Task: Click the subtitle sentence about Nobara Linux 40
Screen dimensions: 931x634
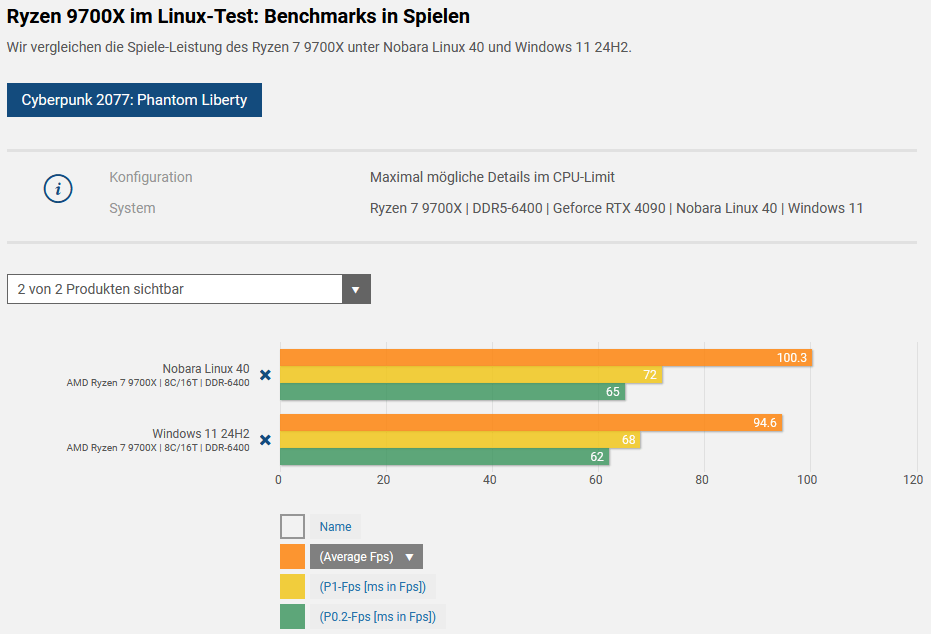Action: pyautogui.click(x=319, y=47)
